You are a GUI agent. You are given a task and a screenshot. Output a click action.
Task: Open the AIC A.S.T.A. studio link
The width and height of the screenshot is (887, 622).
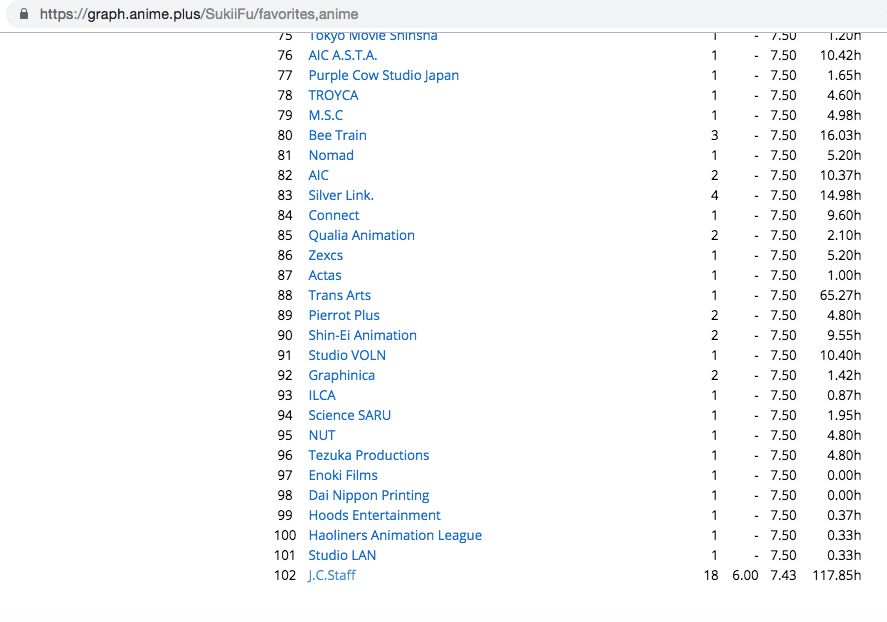click(343, 55)
